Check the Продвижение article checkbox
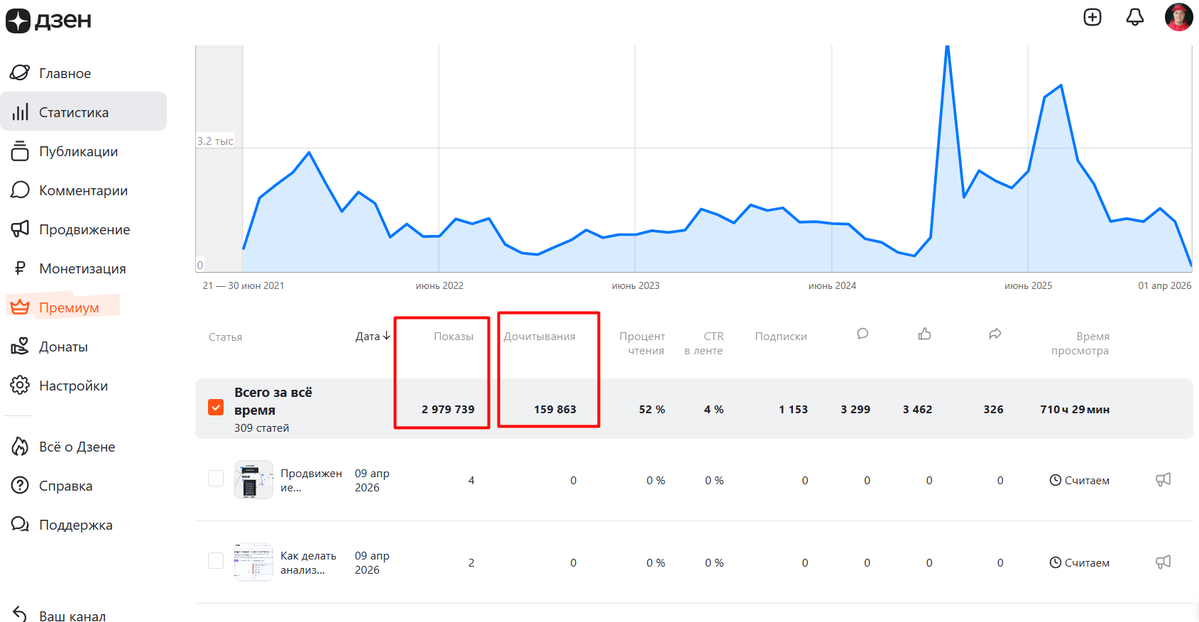Viewport: 1199px width, 622px height. coord(216,479)
